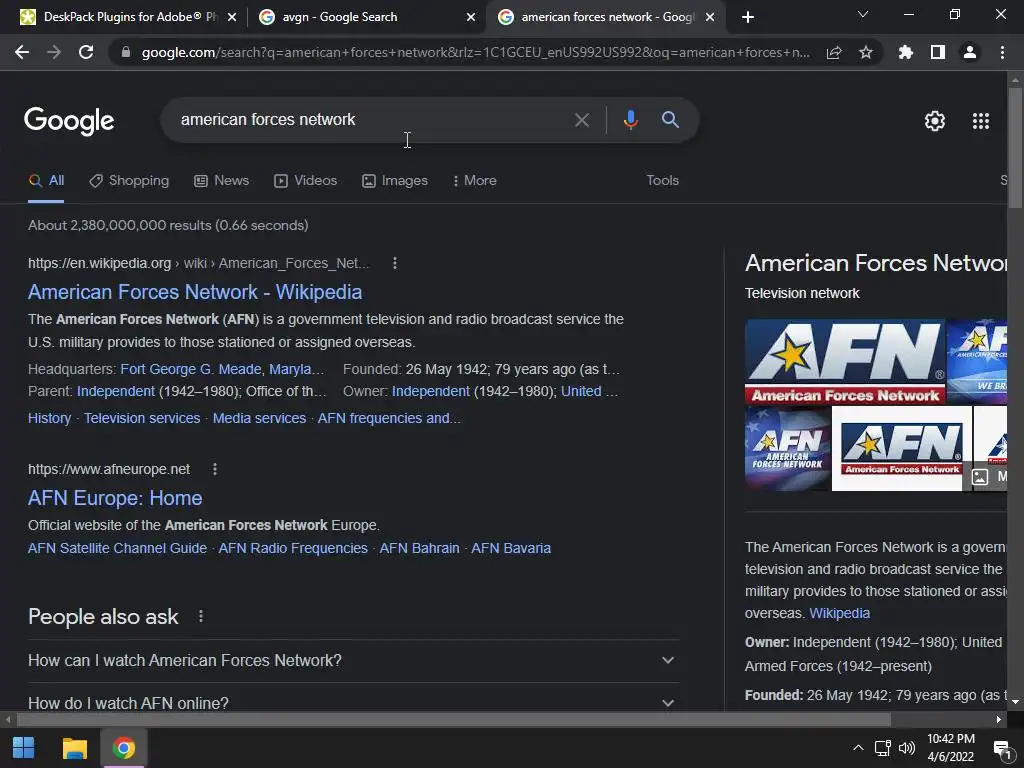The image size is (1024, 768).
Task: Close the DeskPack Plugins tab
Action: click(x=232, y=17)
